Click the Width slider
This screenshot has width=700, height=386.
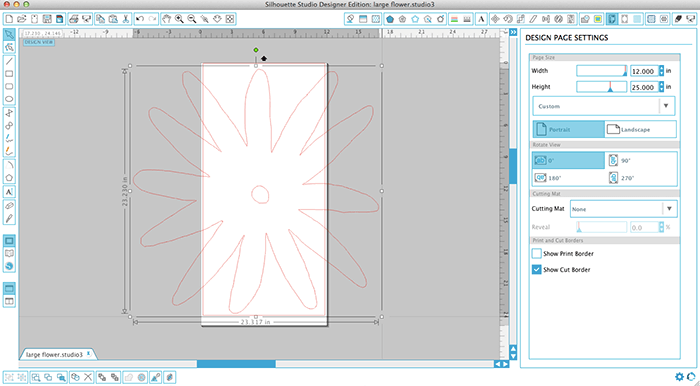point(602,71)
